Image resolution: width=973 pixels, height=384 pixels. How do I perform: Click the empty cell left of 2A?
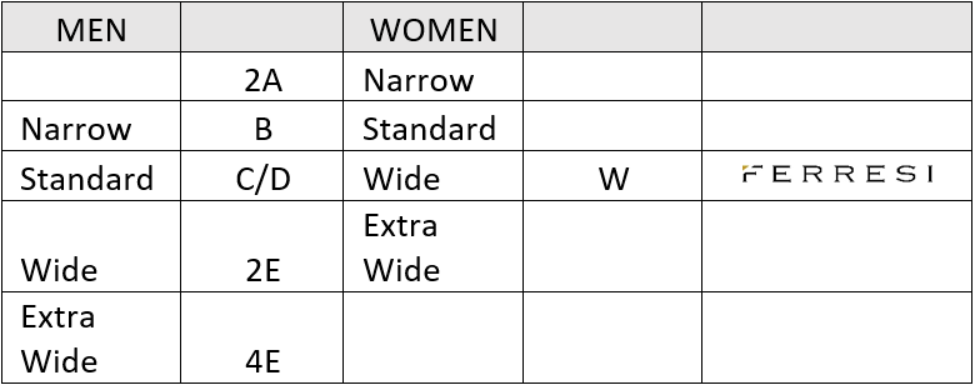point(91,76)
